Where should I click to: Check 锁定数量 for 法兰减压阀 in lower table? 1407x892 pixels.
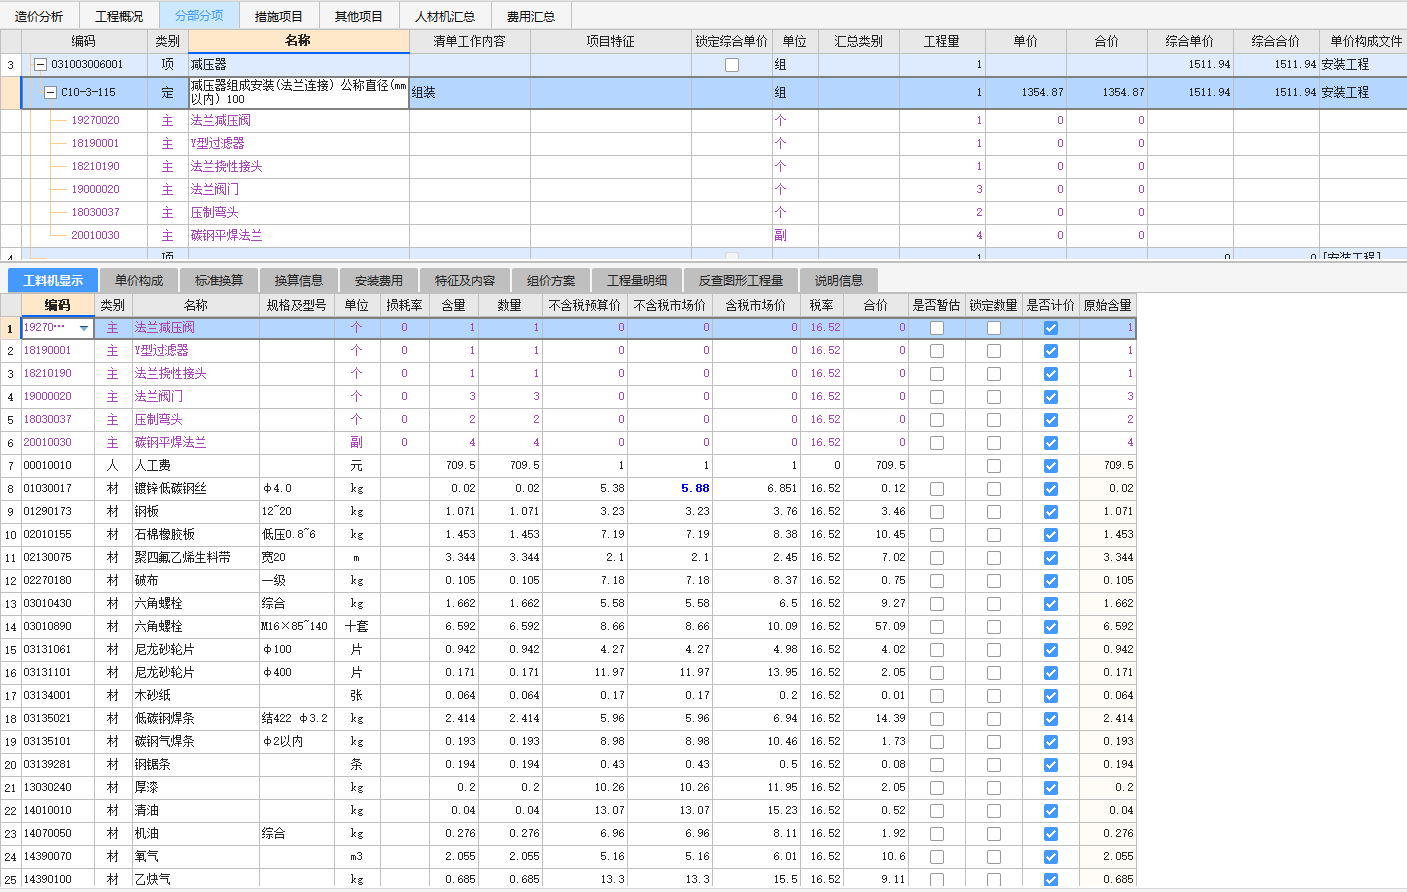[x=994, y=328]
